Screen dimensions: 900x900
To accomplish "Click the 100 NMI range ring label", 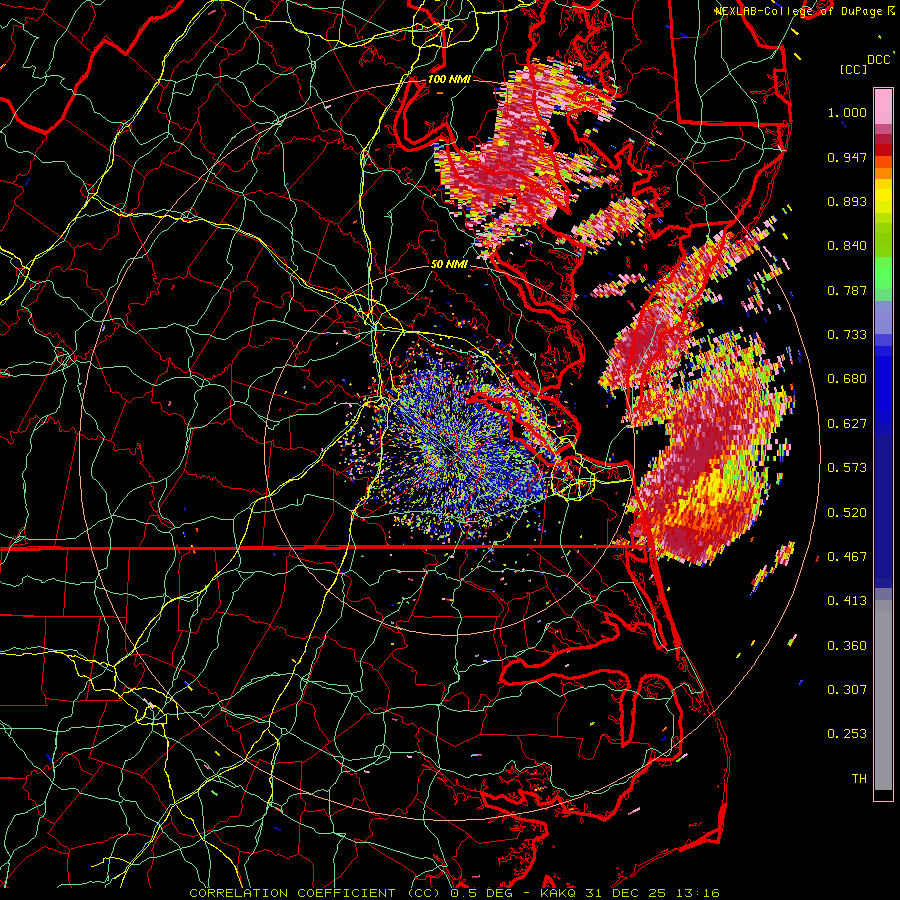I will [x=449, y=79].
